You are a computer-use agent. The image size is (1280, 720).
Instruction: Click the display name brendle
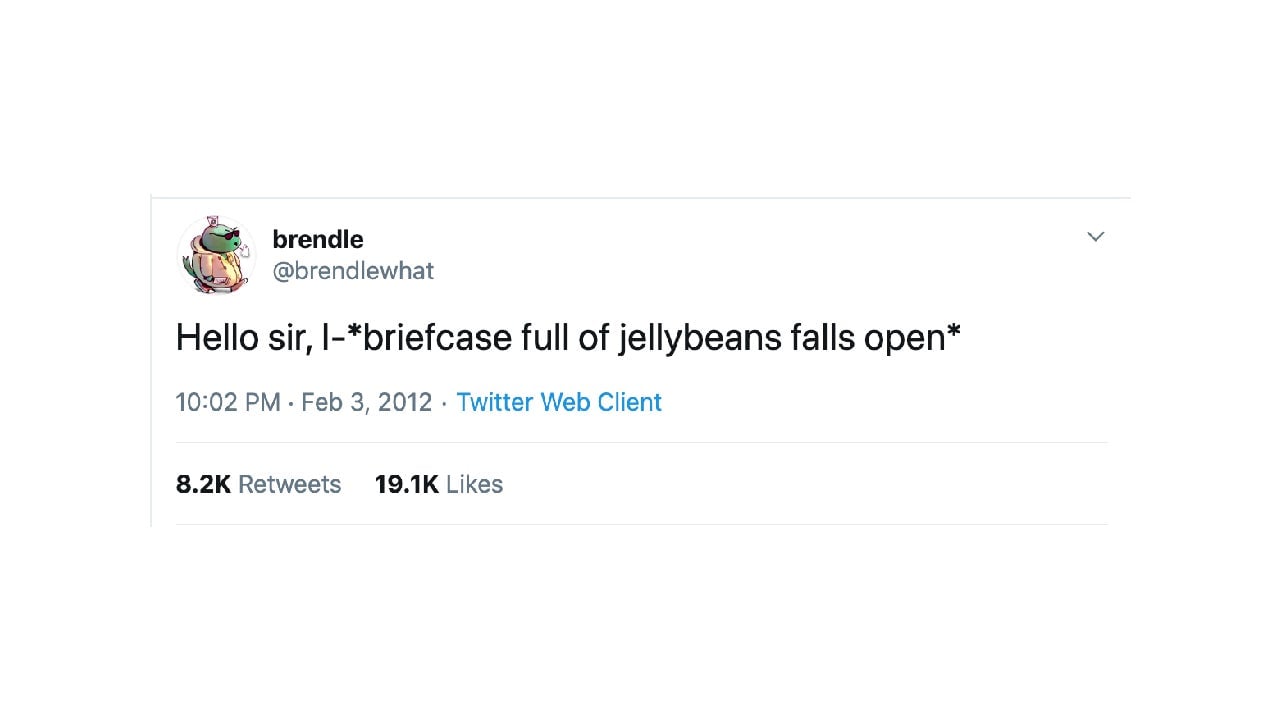pos(317,239)
